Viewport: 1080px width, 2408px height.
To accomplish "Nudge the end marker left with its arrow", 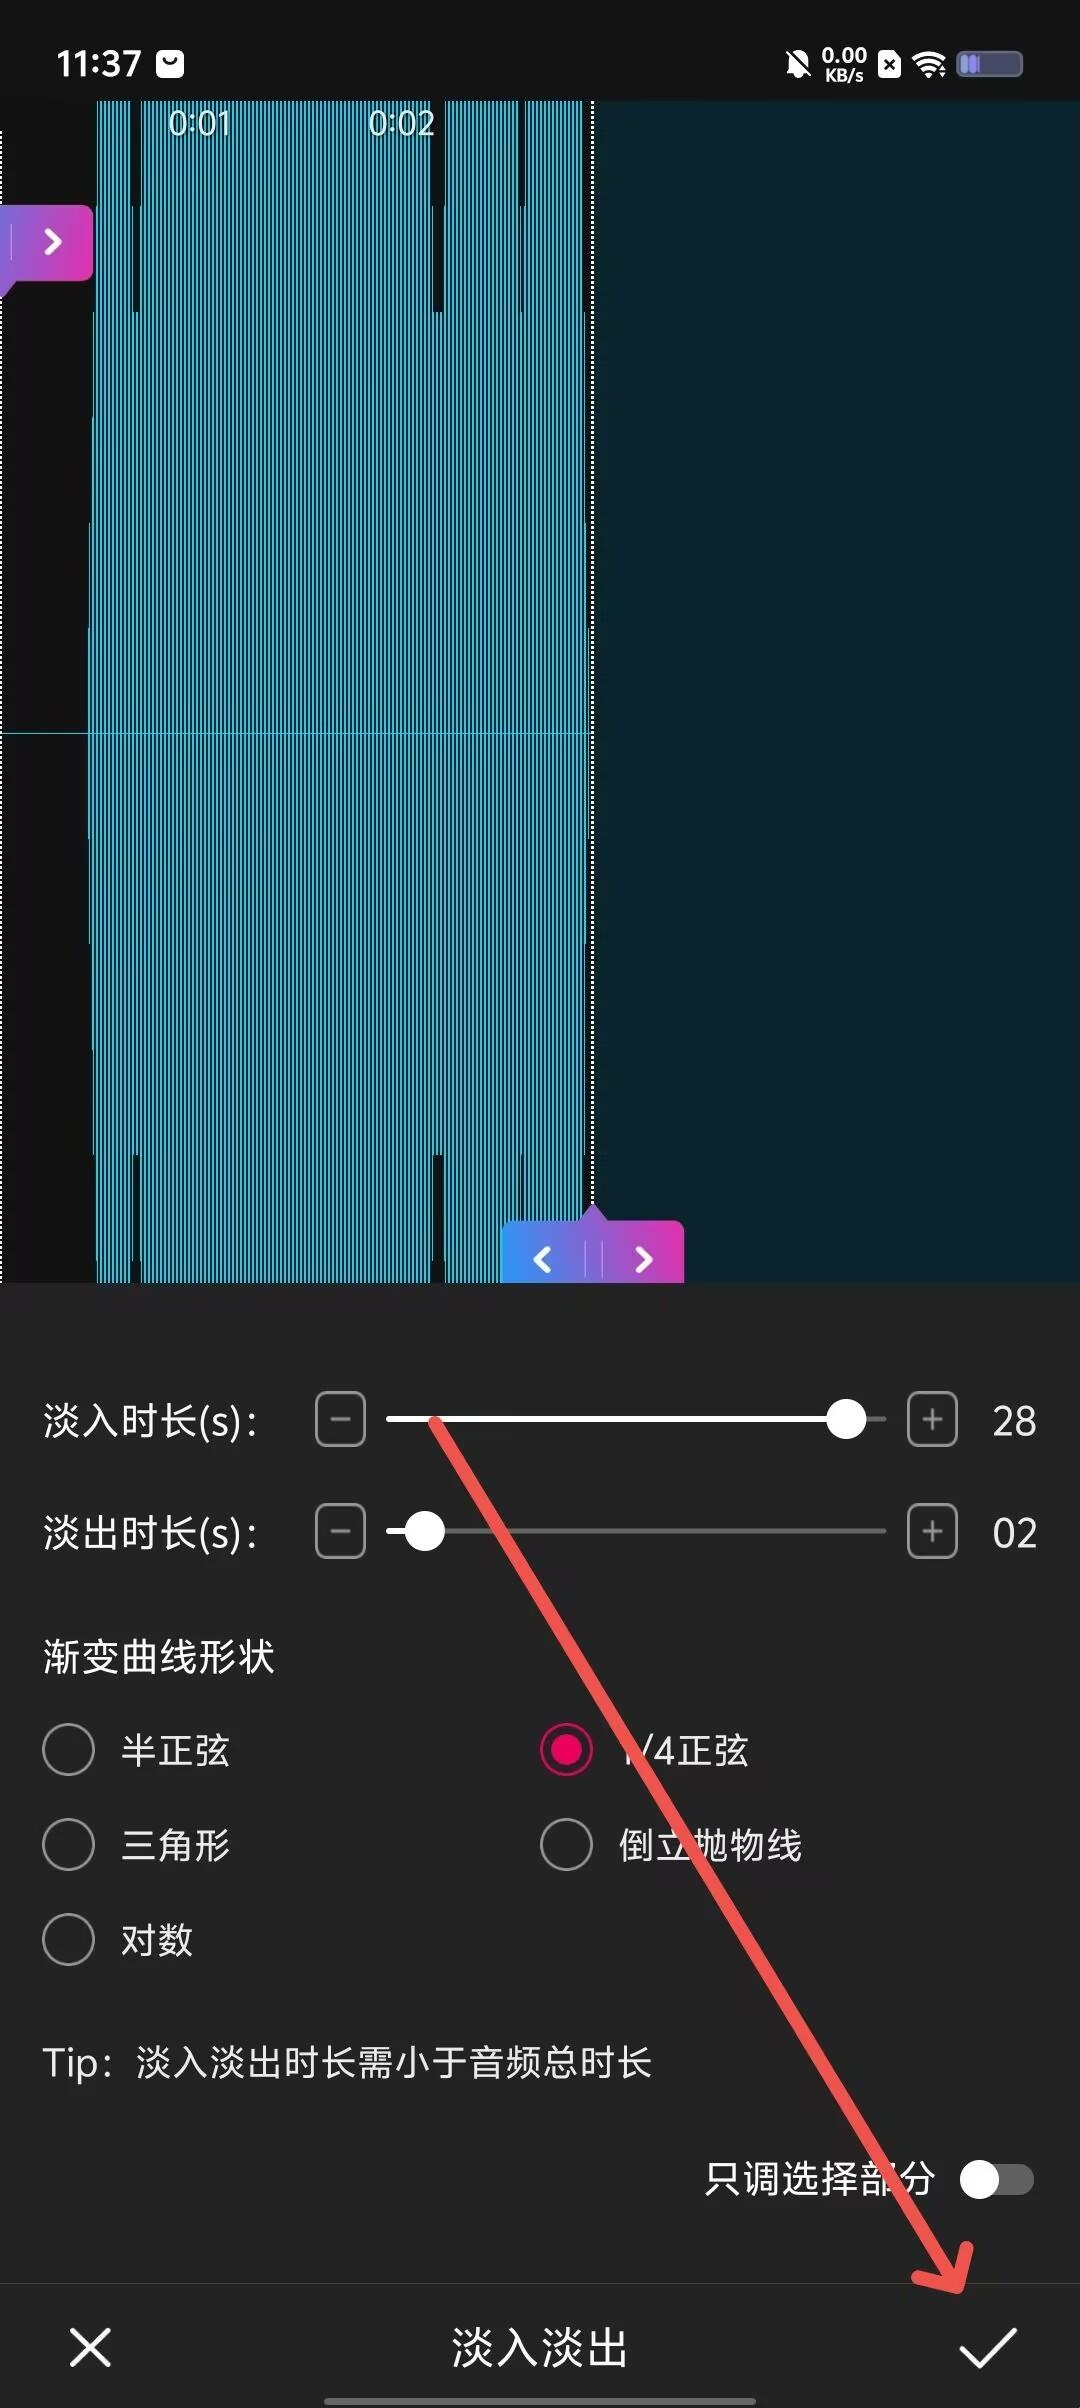I will (x=543, y=1259).
